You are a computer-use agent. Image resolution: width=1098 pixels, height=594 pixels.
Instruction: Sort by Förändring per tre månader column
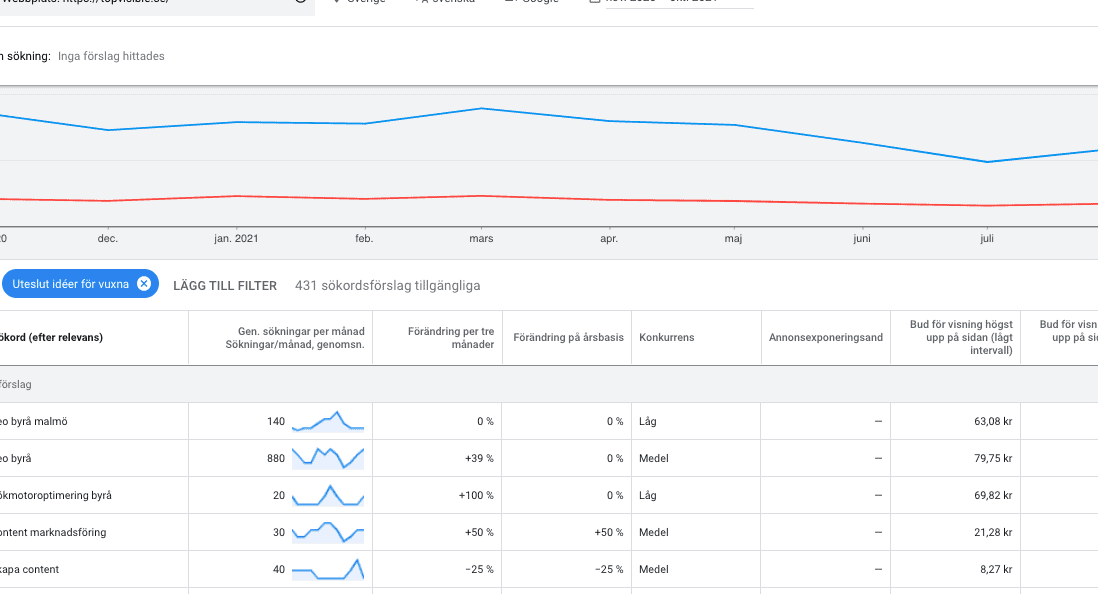click(450, 338)
